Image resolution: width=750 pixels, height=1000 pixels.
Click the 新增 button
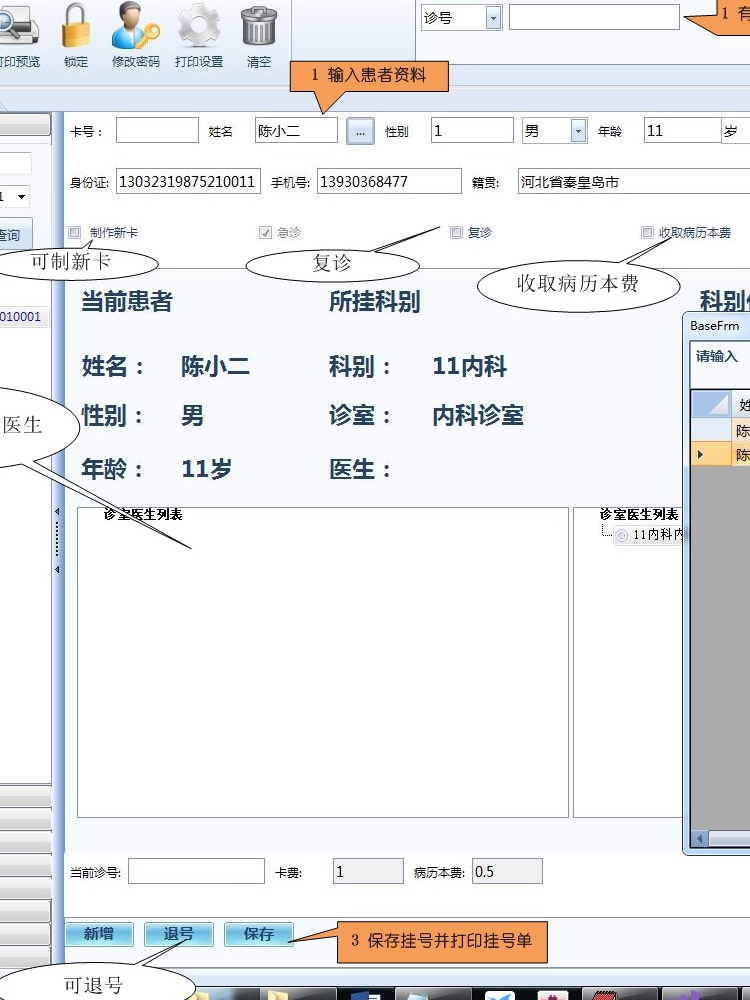coord(99,934)
